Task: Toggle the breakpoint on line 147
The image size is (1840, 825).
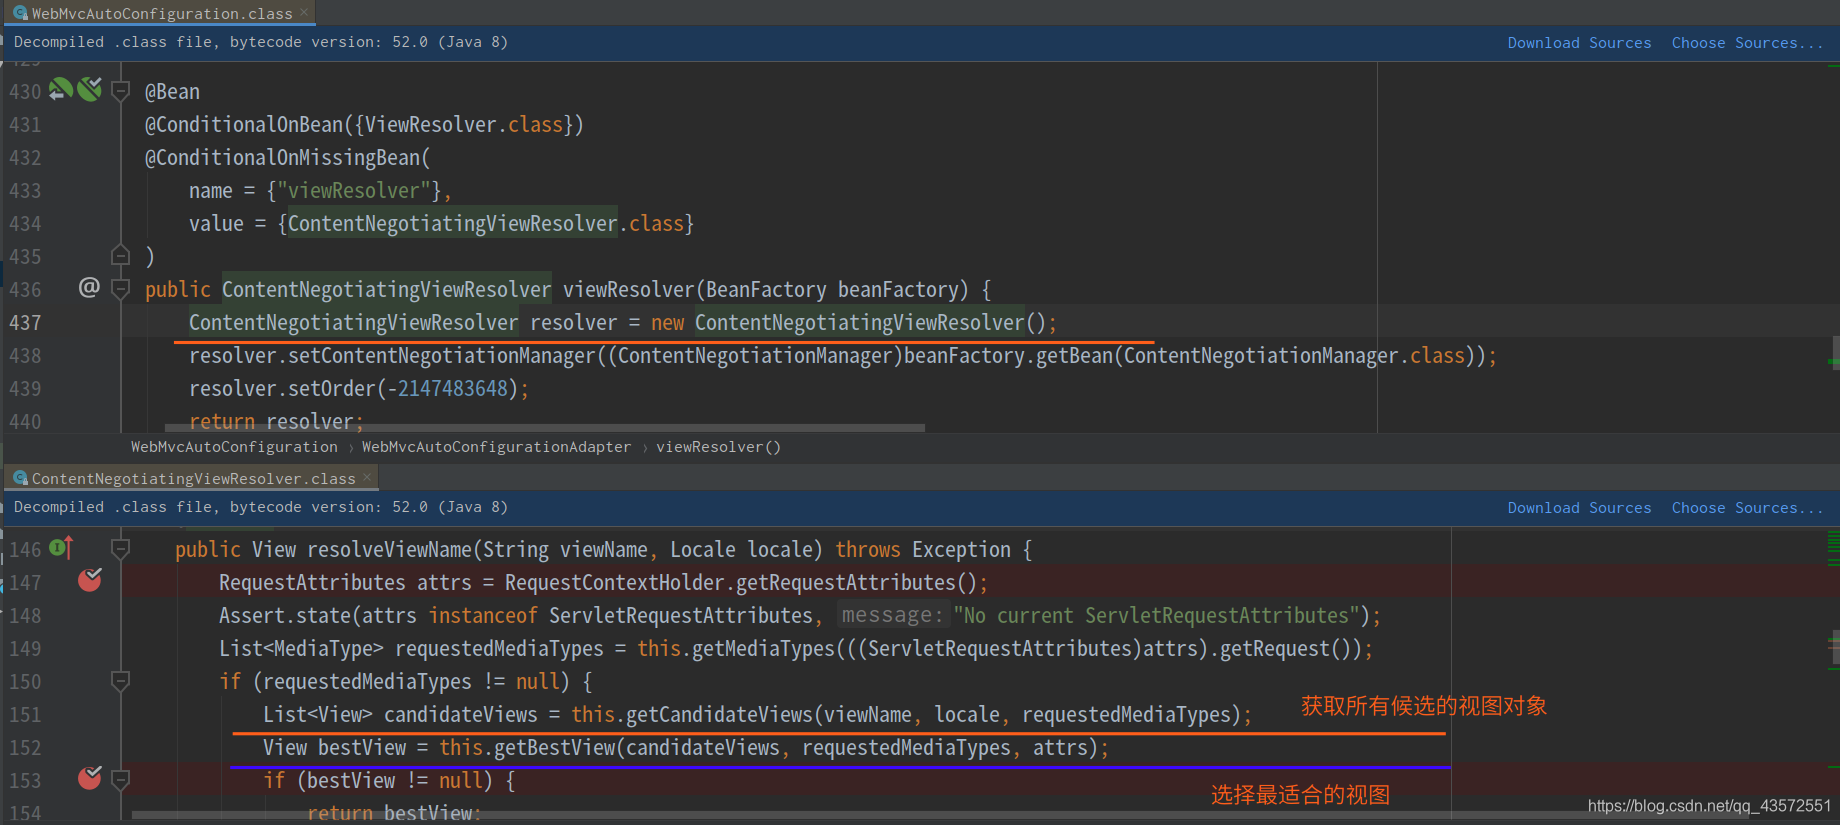Action: [90, 580]
